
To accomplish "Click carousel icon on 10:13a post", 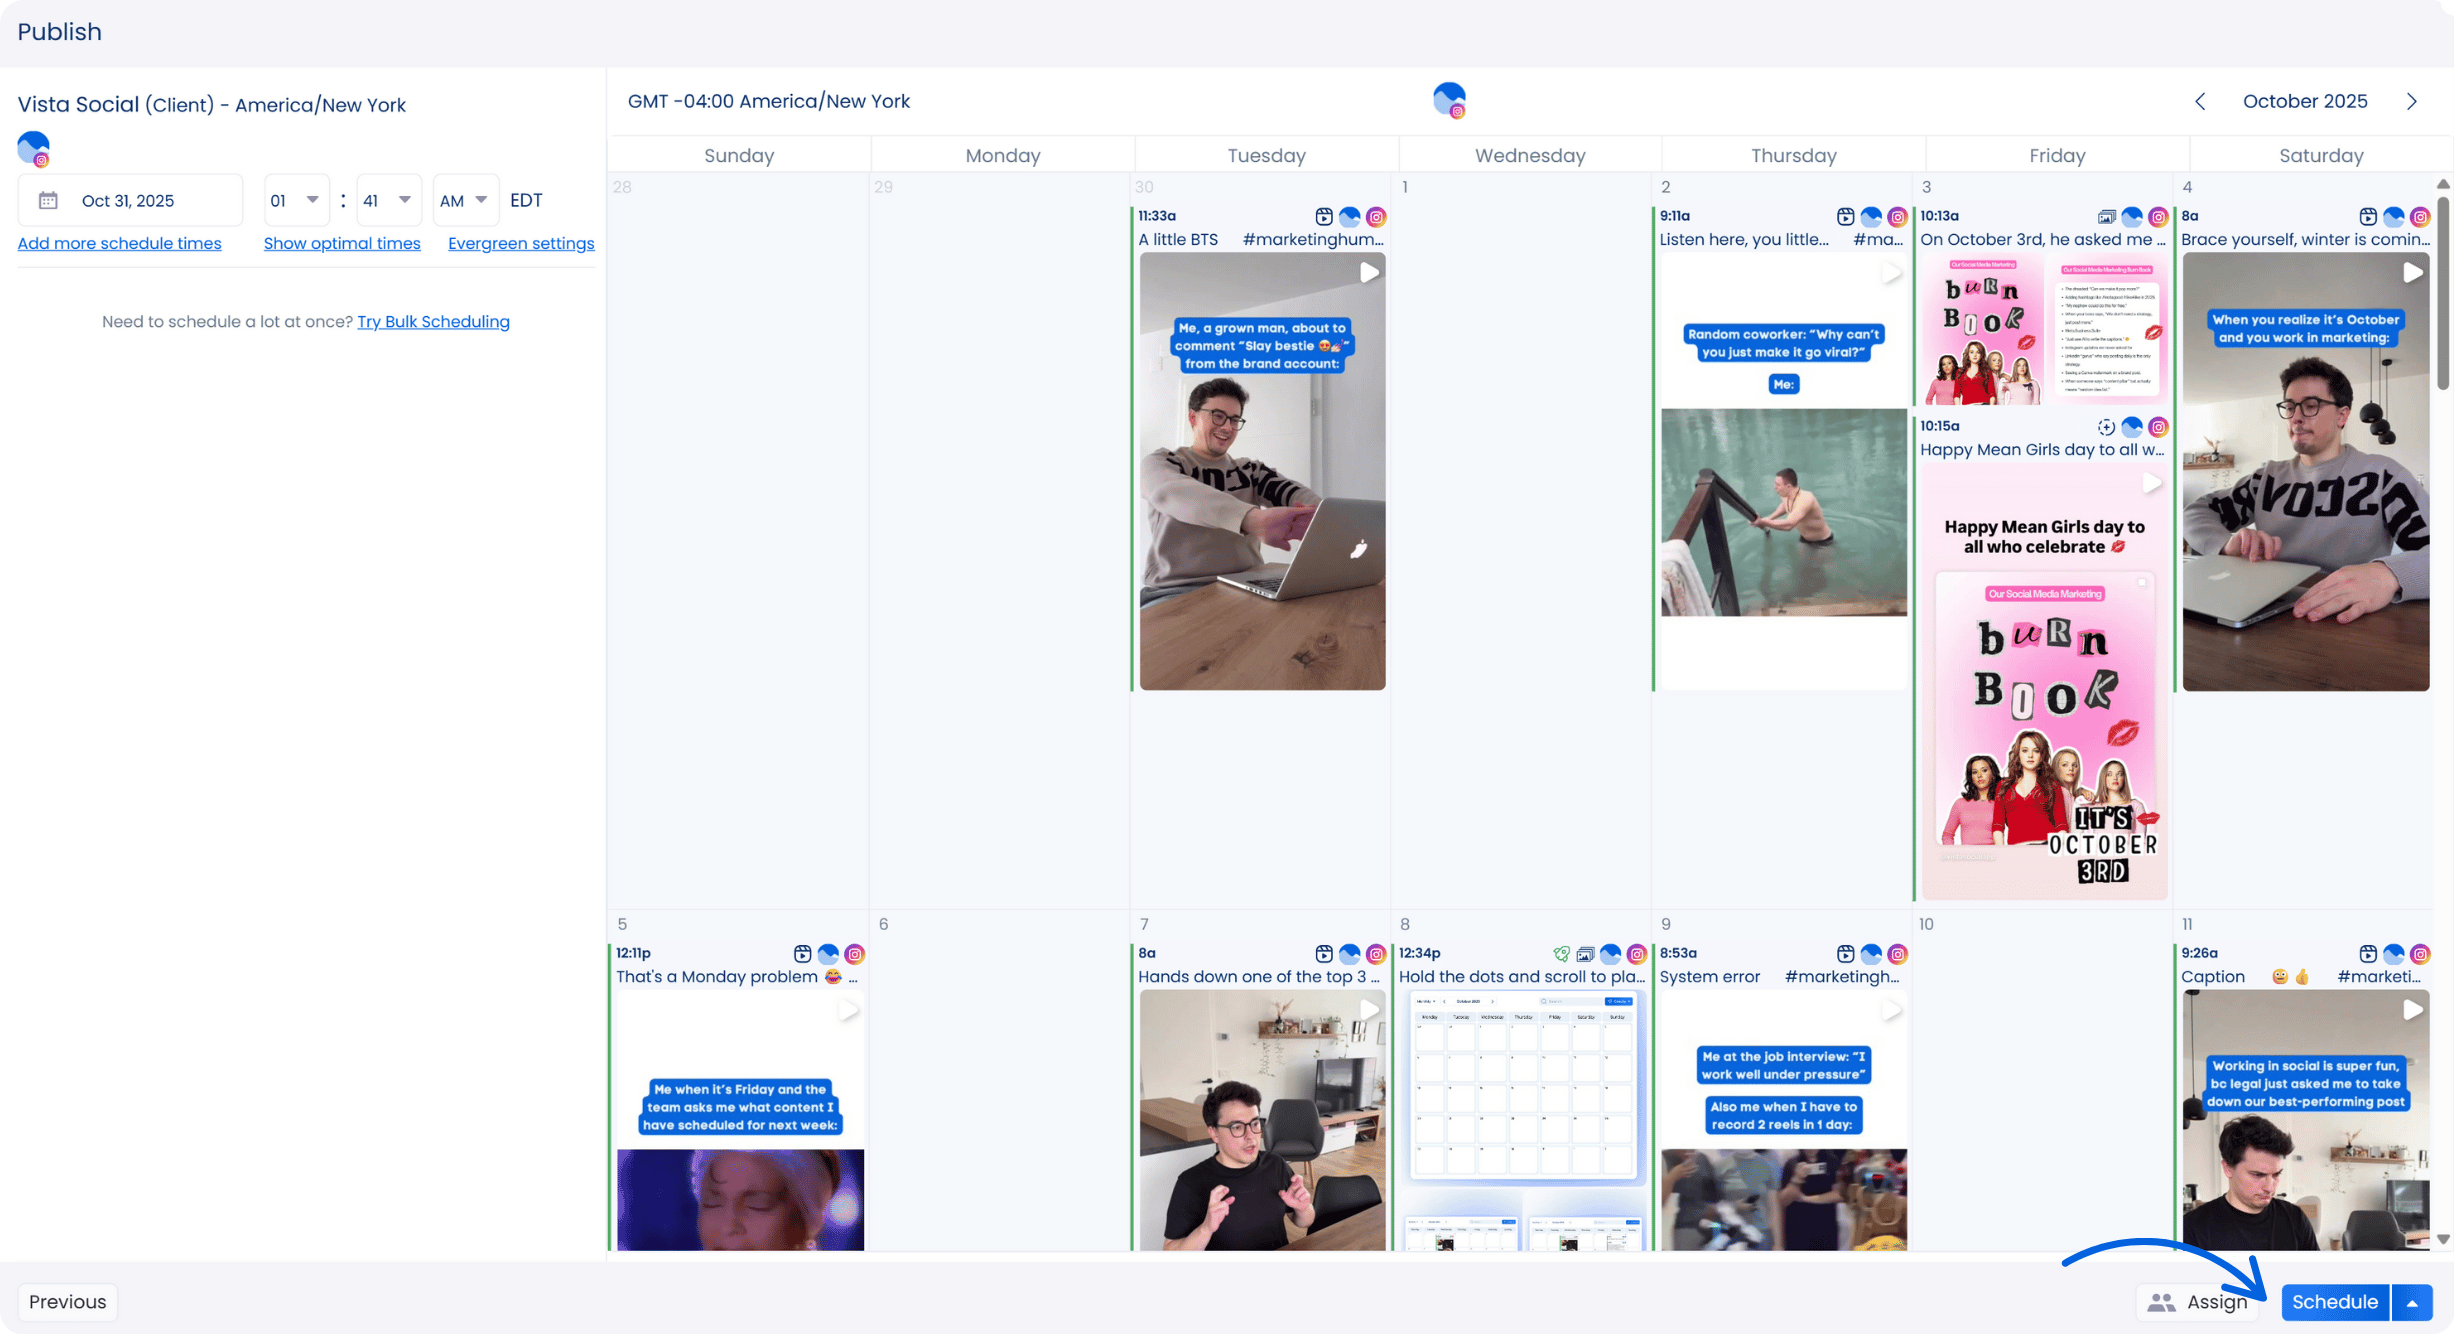I will [x=2106, y=217].
